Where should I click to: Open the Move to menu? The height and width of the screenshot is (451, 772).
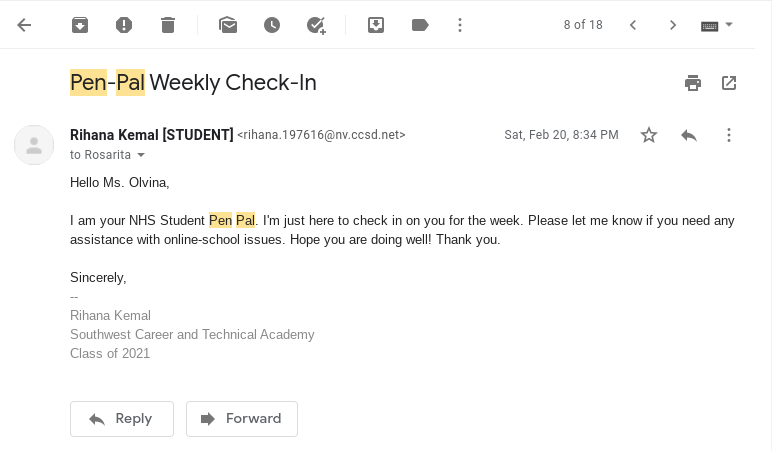[x=376, y=25]
